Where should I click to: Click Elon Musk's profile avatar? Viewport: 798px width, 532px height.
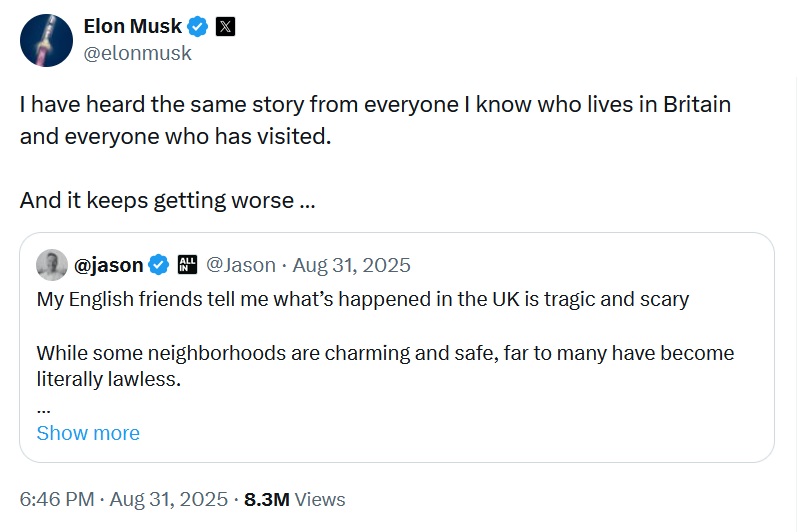46,41
